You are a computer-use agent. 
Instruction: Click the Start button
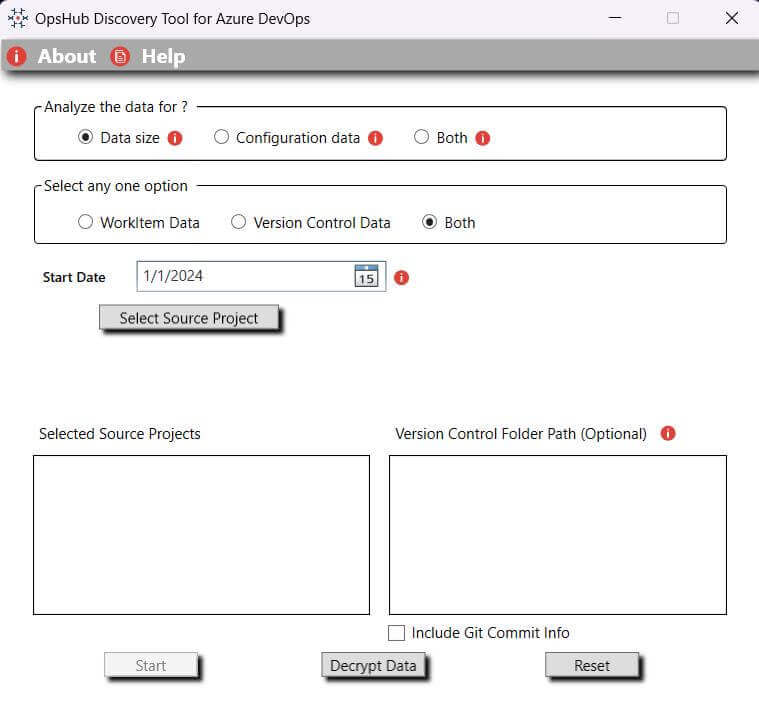click(151, 665)
